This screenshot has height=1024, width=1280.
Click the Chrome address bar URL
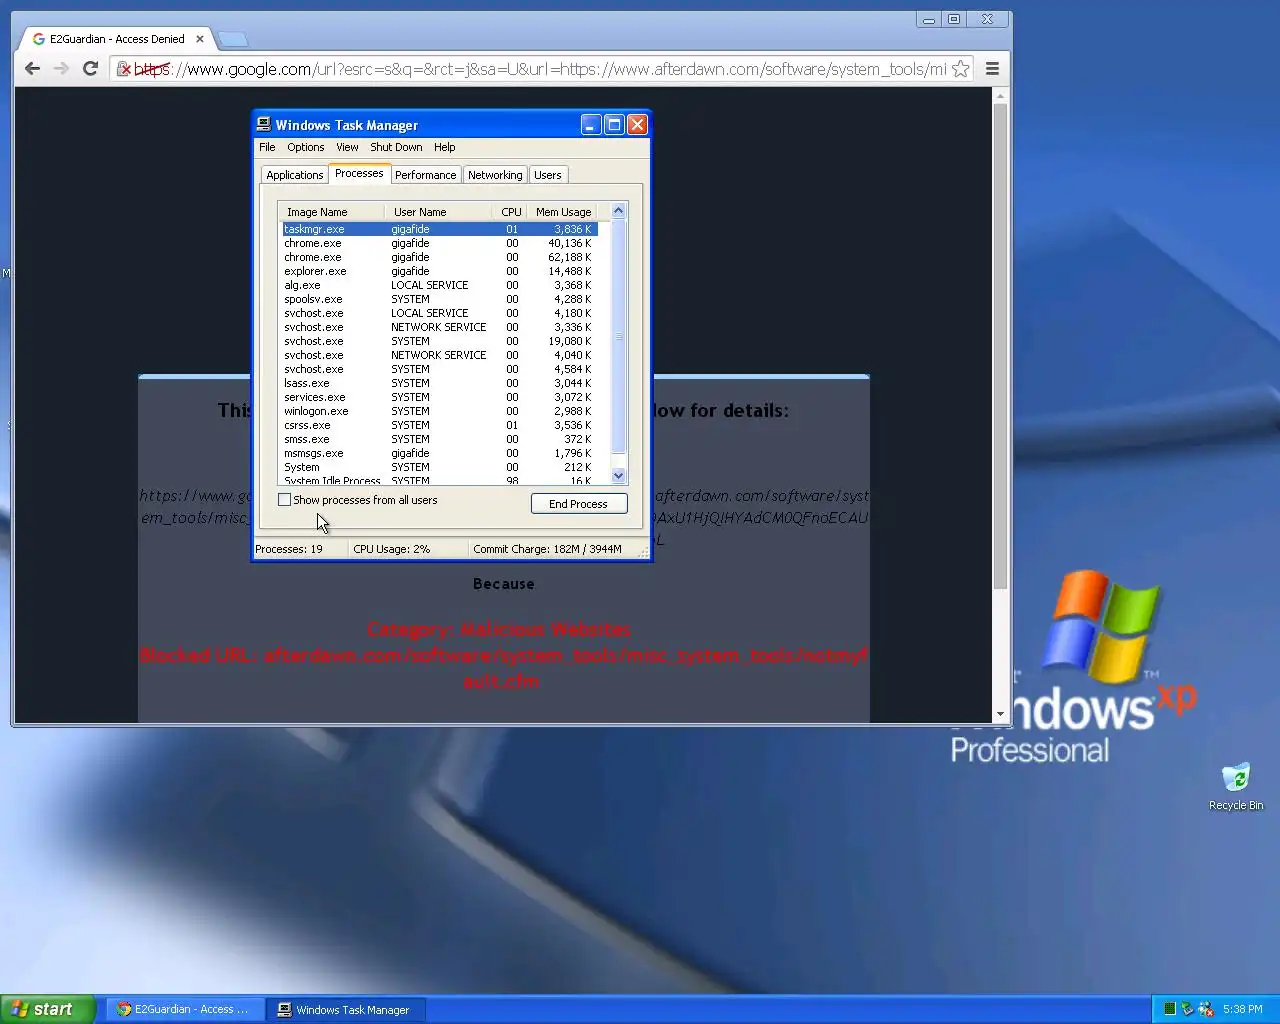click(x=540, y=69)
